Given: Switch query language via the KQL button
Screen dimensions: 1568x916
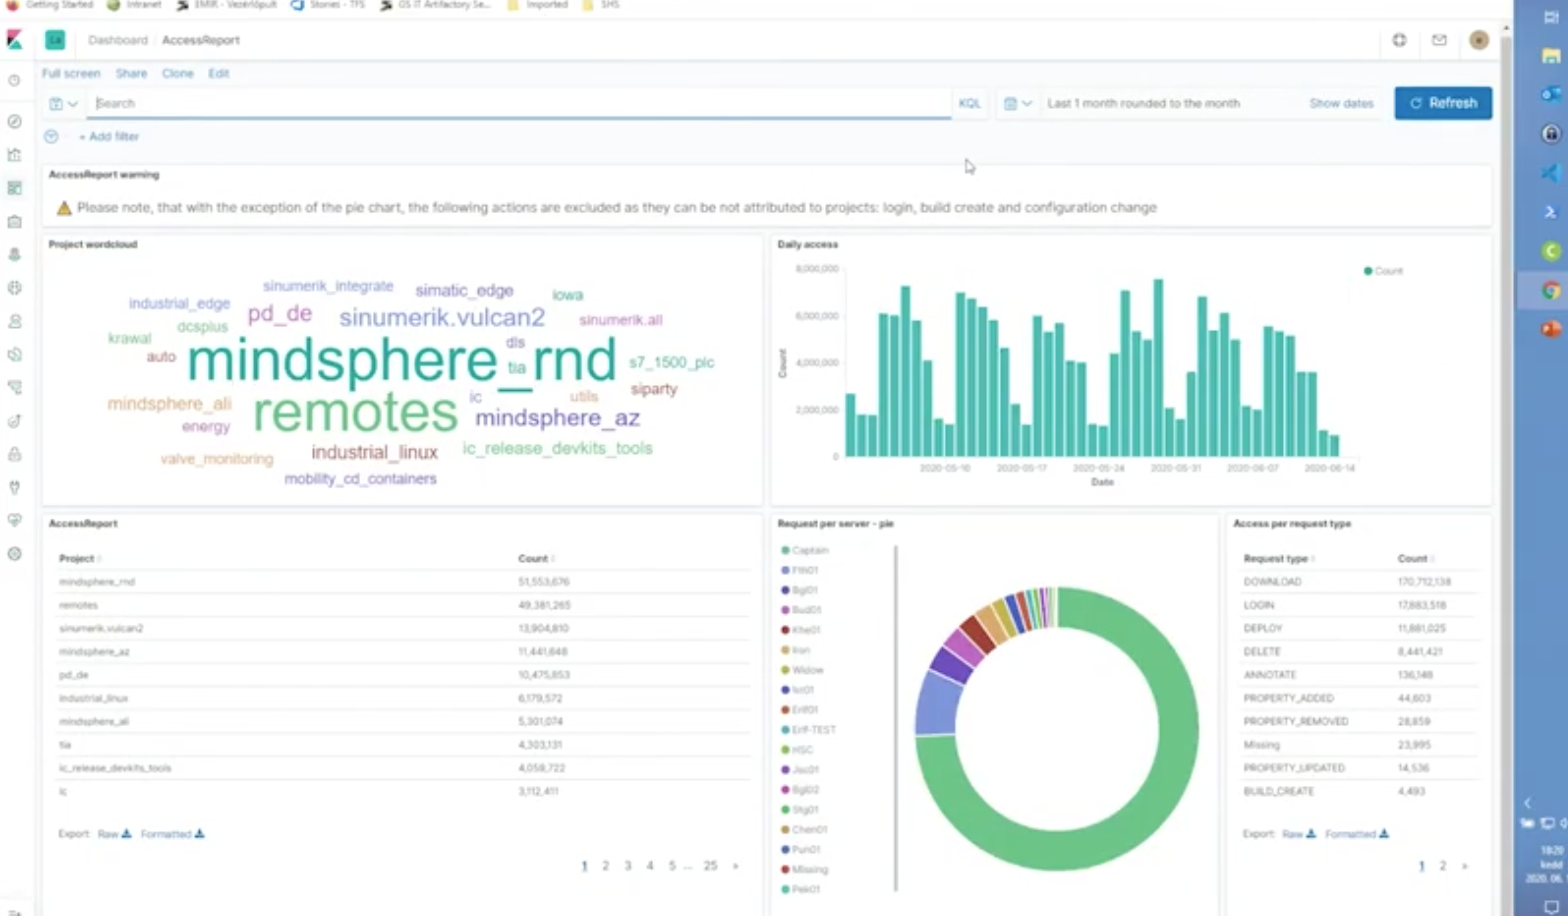Looking at the screenshot, I should point(970,103).
